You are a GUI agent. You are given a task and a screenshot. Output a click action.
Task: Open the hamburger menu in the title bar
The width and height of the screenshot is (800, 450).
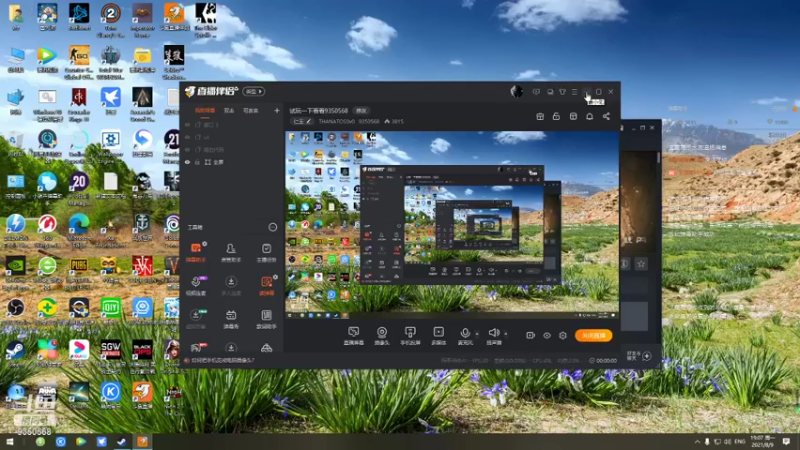coord(574,92)
